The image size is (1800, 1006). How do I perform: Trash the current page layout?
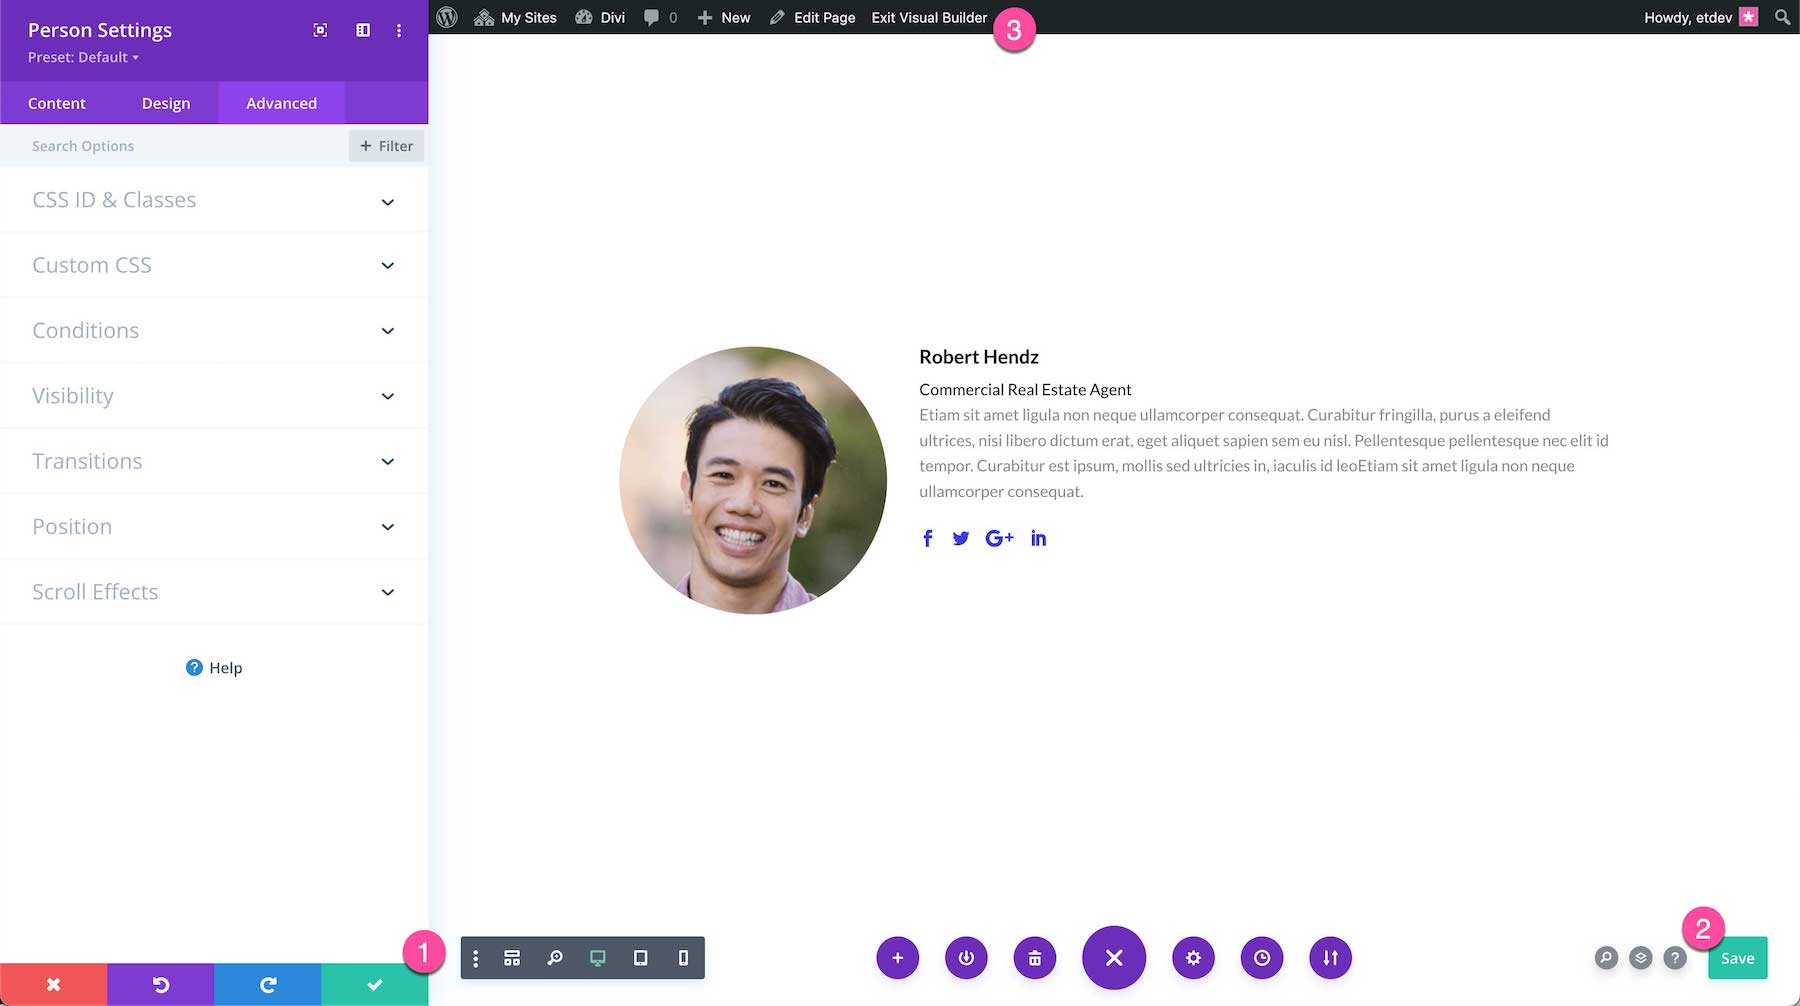1035,957
